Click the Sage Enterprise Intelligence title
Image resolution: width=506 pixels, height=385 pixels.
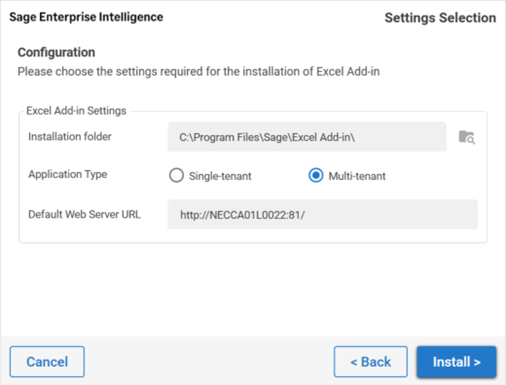86,17
